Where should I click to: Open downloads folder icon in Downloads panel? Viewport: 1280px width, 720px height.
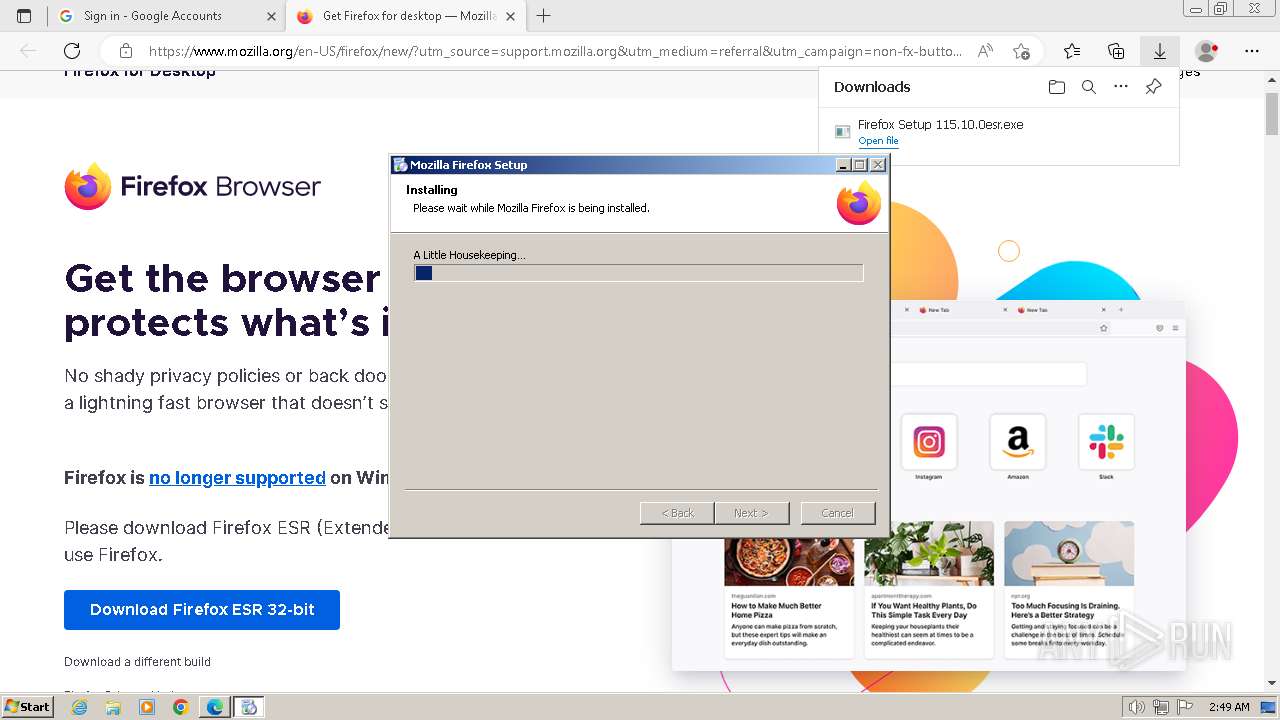(x=1057, y=87)
